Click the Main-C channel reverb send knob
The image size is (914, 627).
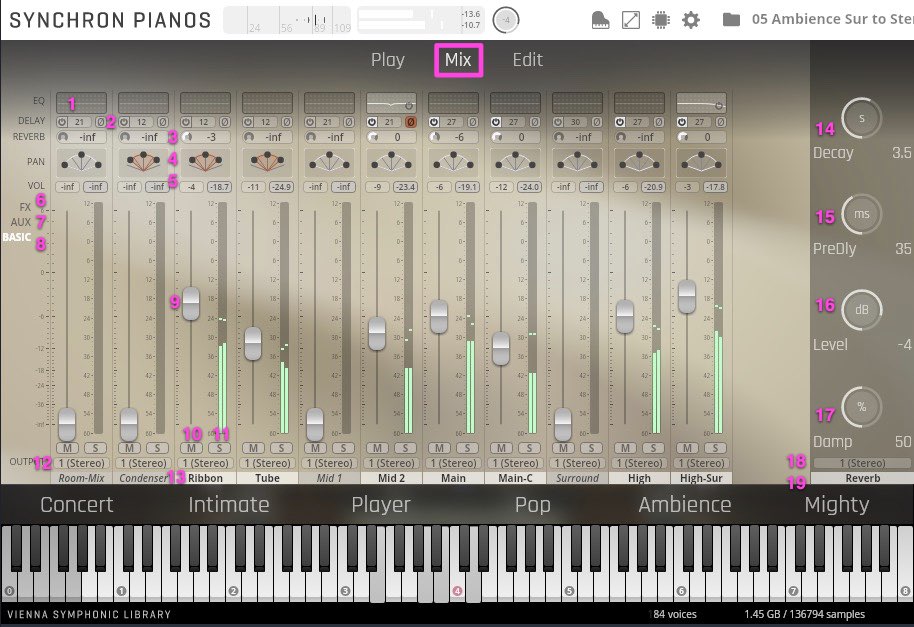497,137
